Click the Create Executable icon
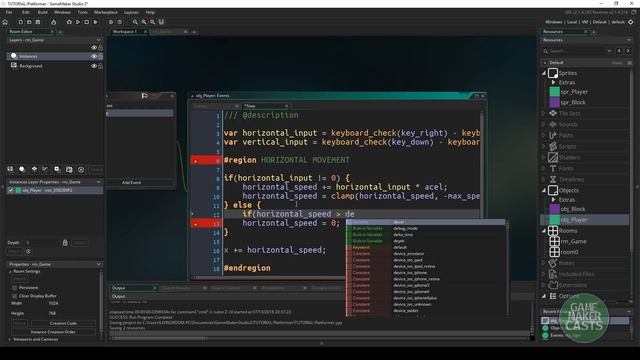Viewport: 640px width, 360px height. tap(53, 22)
